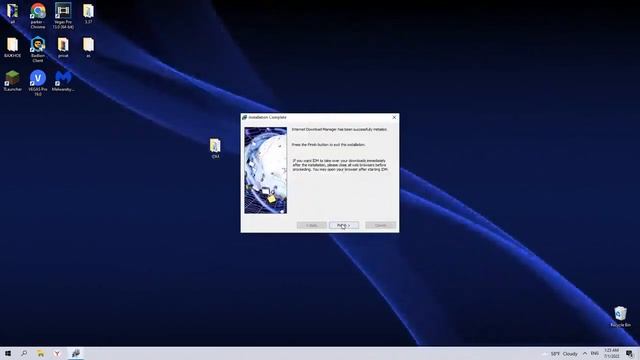Open taskbar search

pyautogui.click(x=24, y=353)
